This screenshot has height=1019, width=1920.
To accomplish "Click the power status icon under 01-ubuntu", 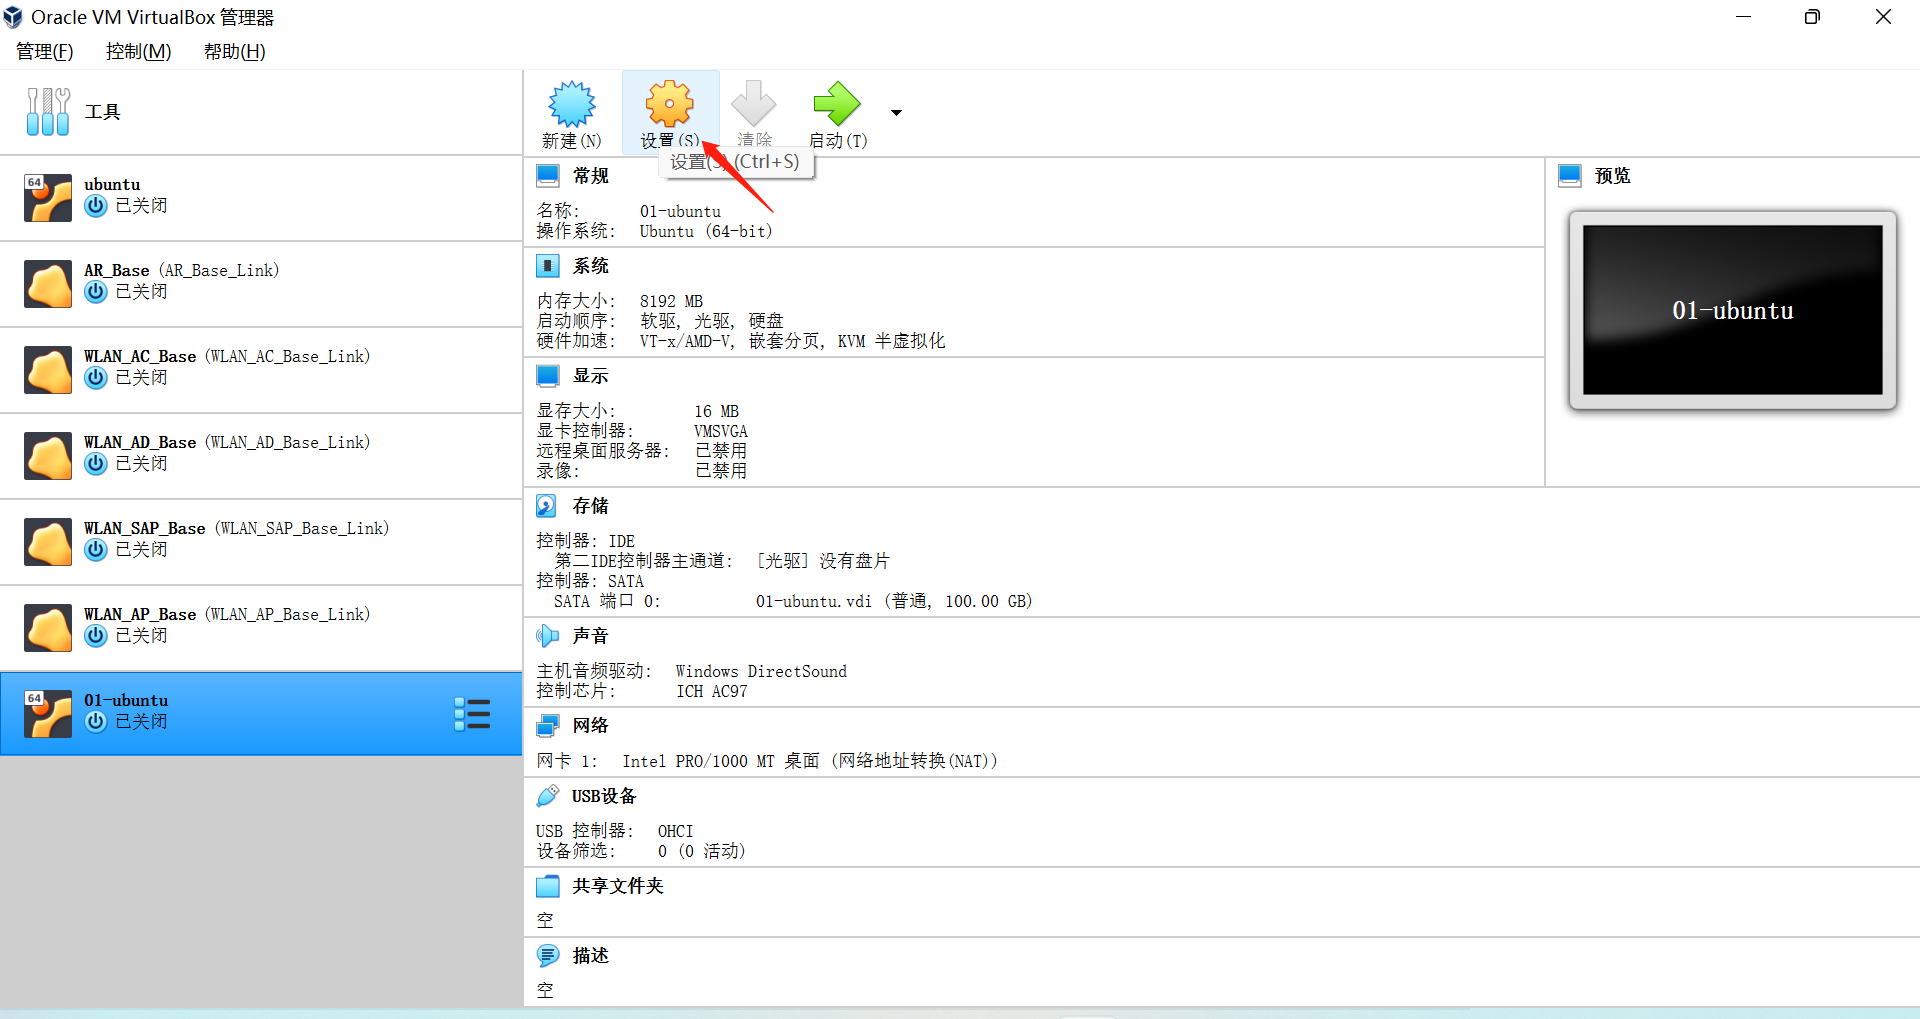I will pyautogui.click(x=96, y=722).
